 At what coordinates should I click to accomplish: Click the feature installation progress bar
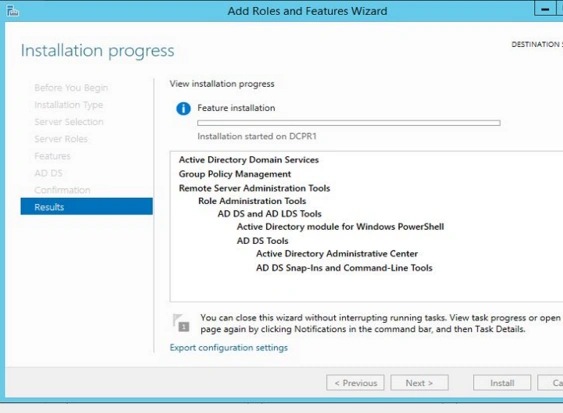point(349,123)
